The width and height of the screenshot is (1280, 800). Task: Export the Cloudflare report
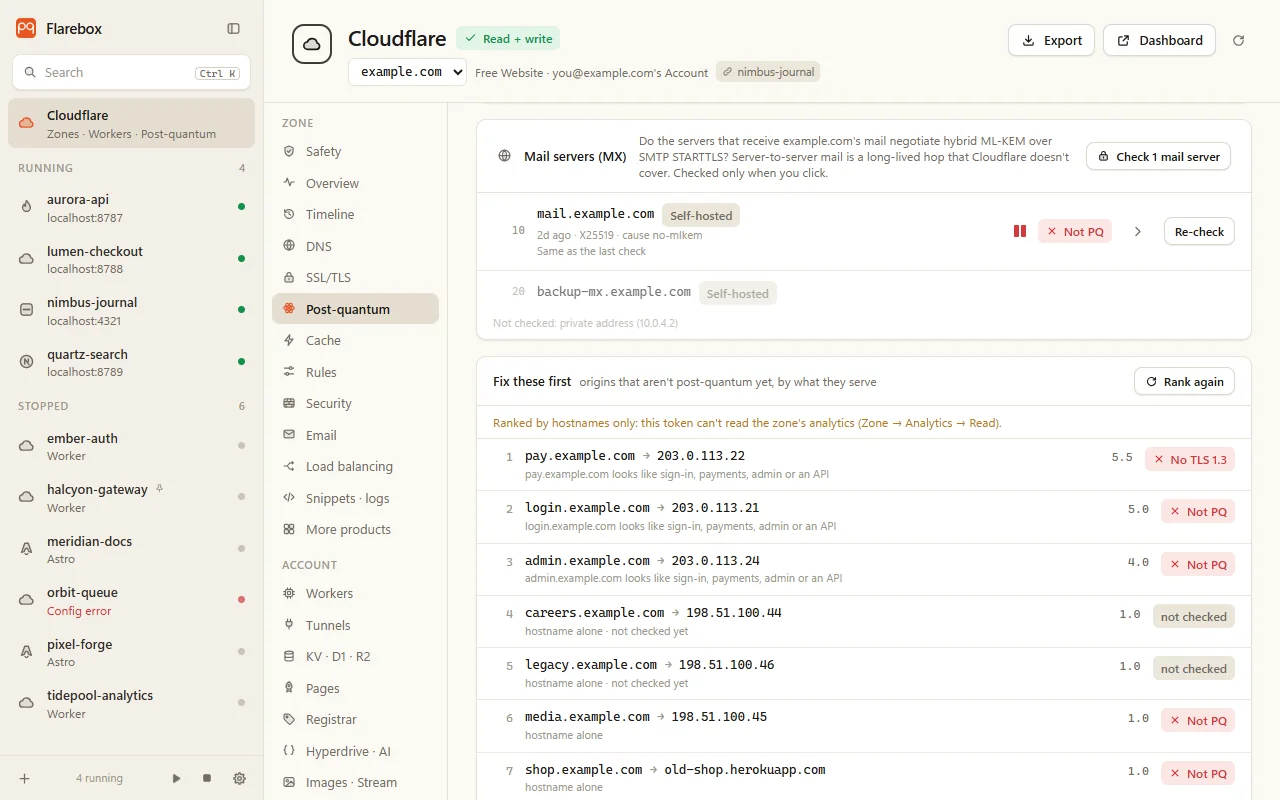coord(1051,40)
